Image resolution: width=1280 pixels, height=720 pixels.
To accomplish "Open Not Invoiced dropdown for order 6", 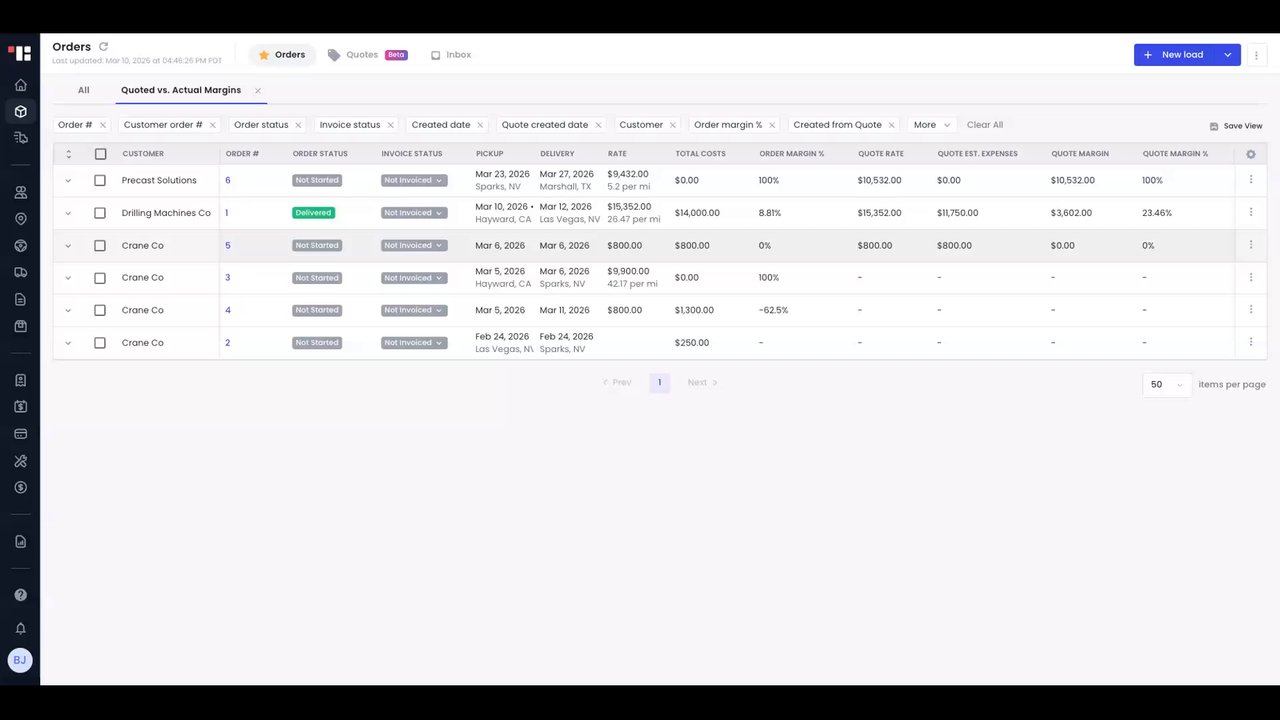I will pyautogui.click(x=414, y=181).
